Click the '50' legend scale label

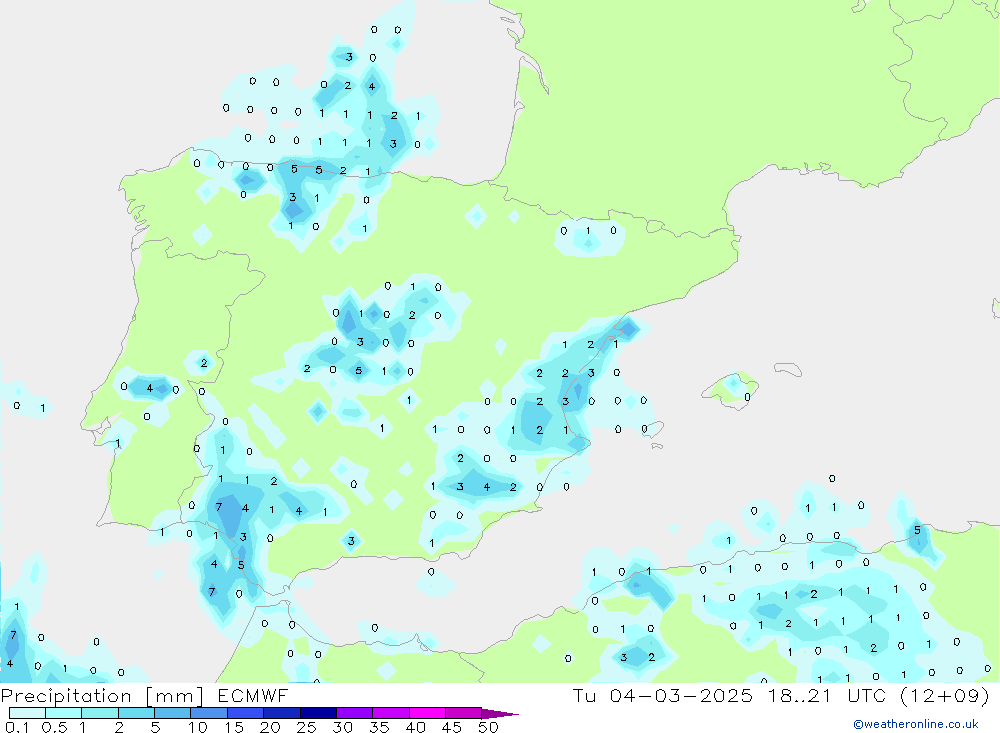[489, 727]
